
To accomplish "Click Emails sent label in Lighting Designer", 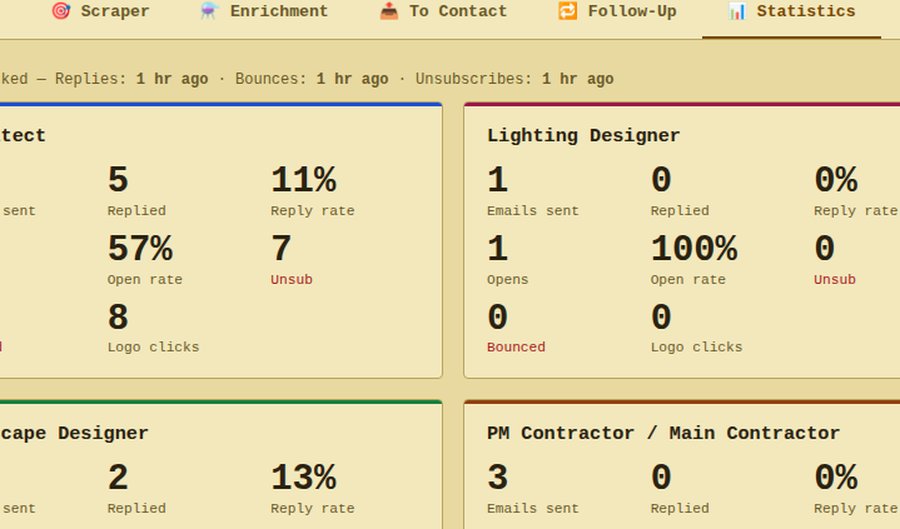I will click(533, 211).
